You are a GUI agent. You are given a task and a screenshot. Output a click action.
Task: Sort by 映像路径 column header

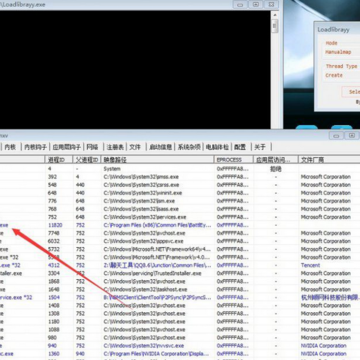157,160
